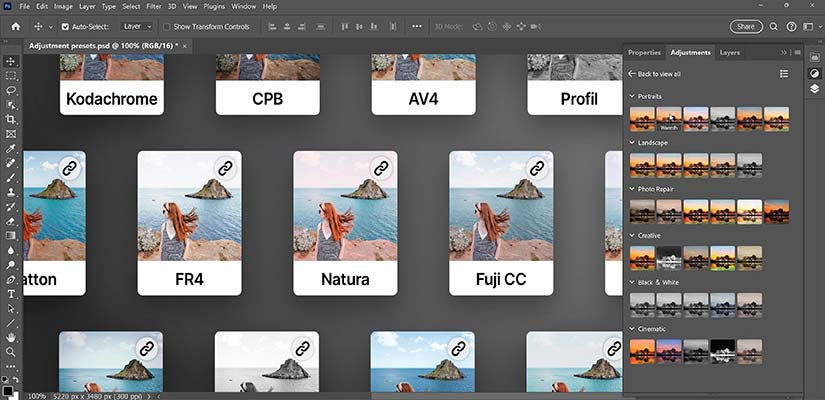
Task: Click the foreground color swatch
Action: coord(7,391)
